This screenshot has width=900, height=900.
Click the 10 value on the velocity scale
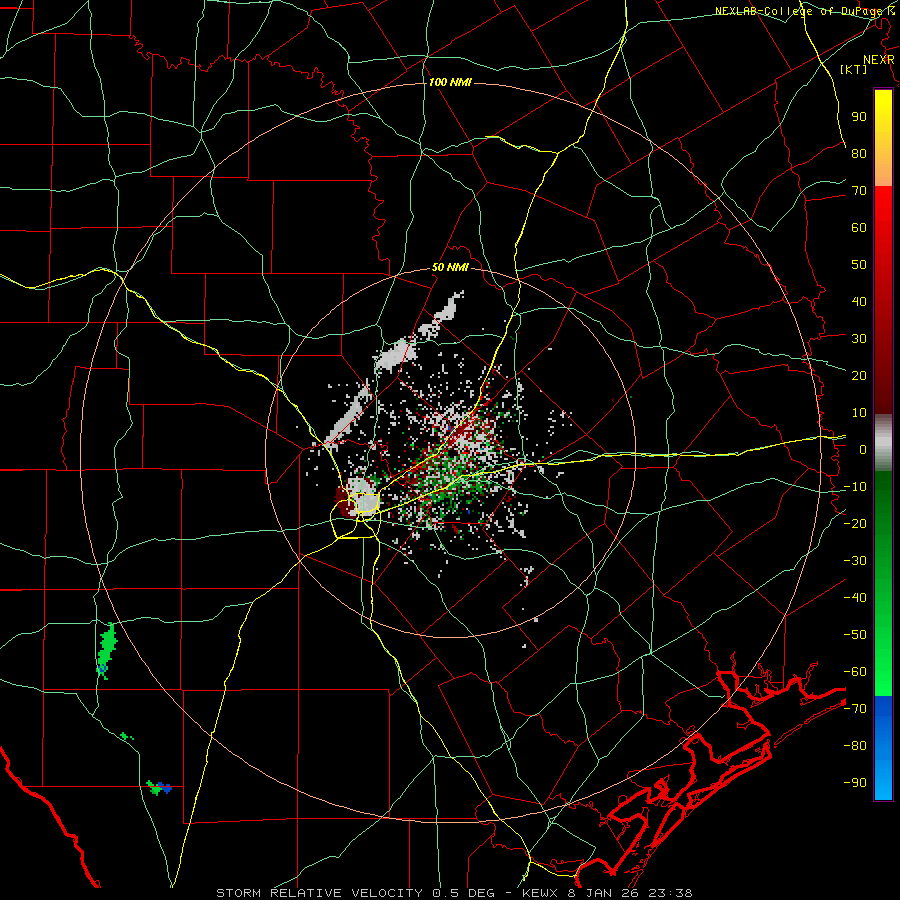(x=859, y=413)
